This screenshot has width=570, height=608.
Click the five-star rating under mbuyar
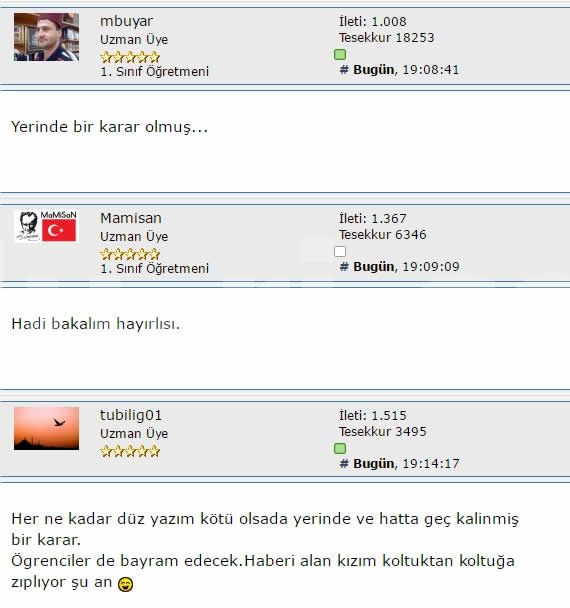[130, 57]
